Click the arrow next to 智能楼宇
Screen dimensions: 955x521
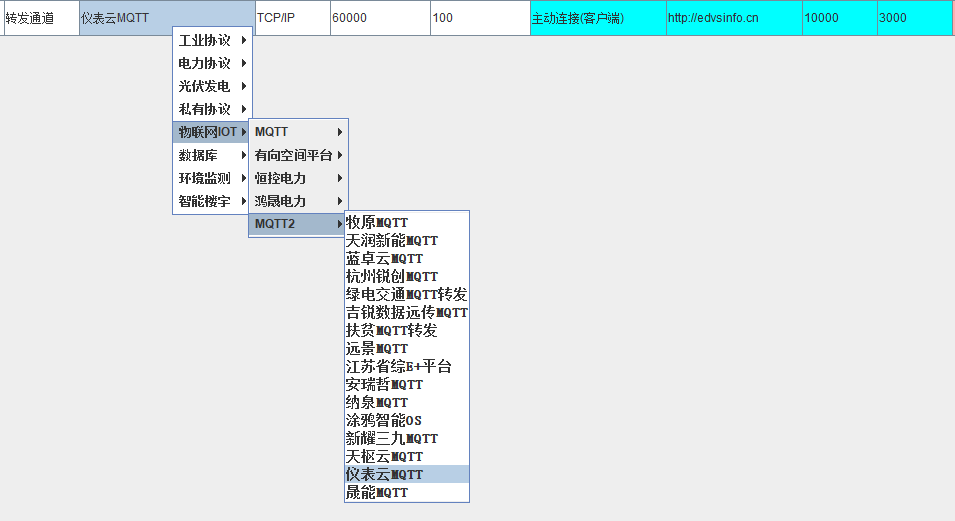244,201
